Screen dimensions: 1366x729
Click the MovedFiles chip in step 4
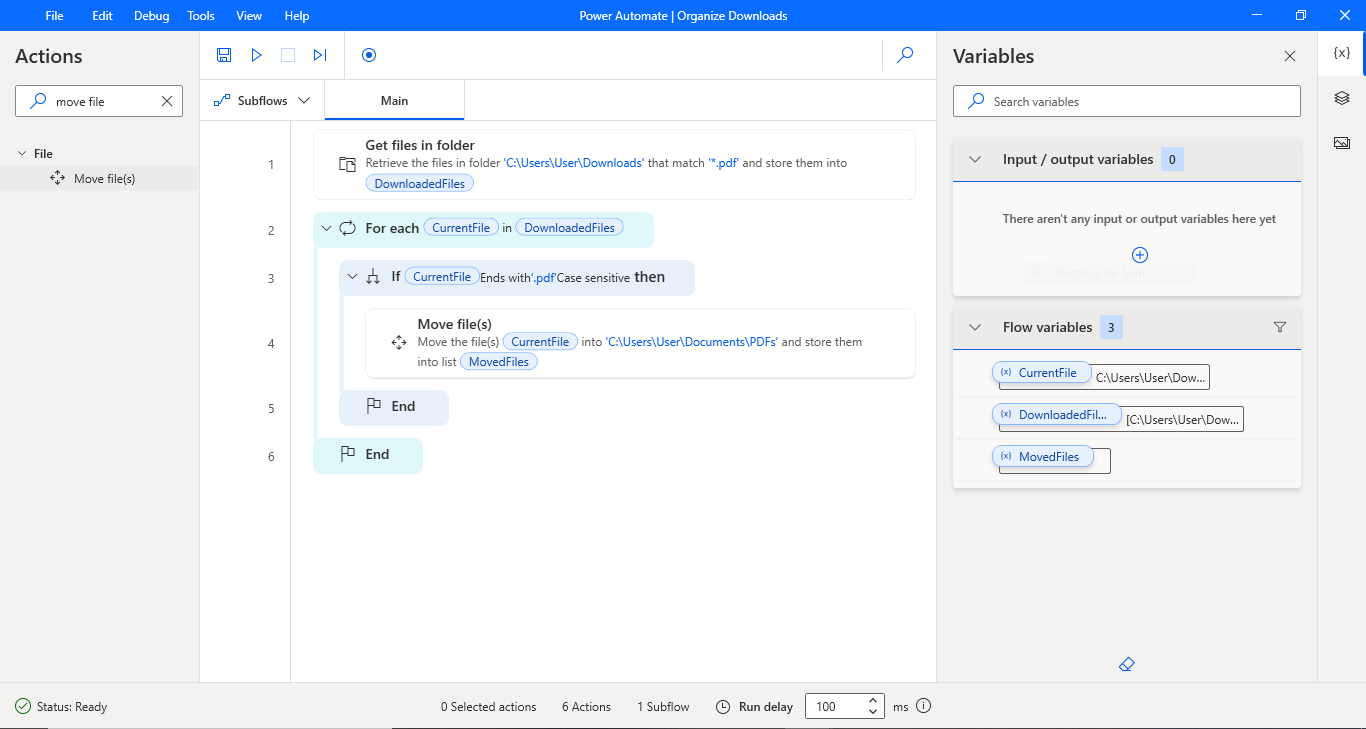pos(499,362)
